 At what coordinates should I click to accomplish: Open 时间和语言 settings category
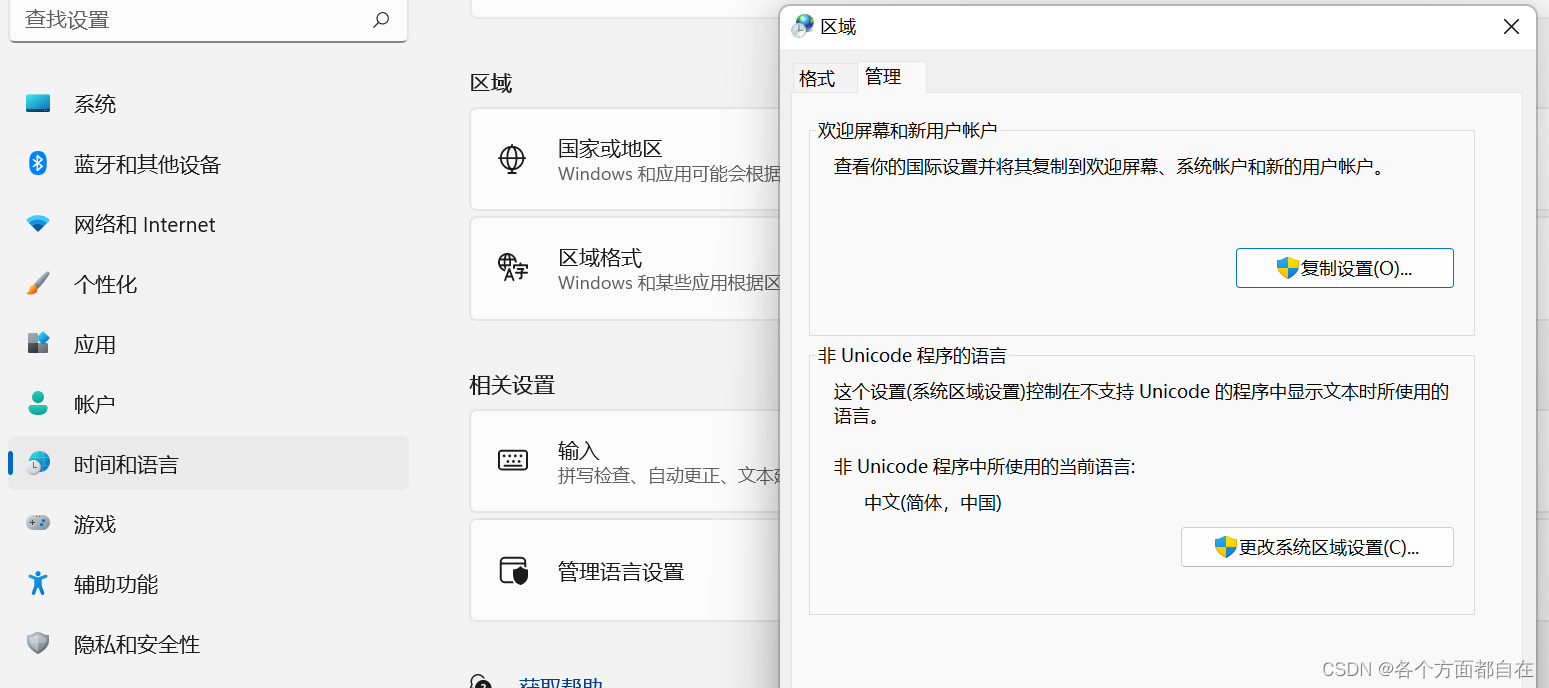tap(208, 463)
